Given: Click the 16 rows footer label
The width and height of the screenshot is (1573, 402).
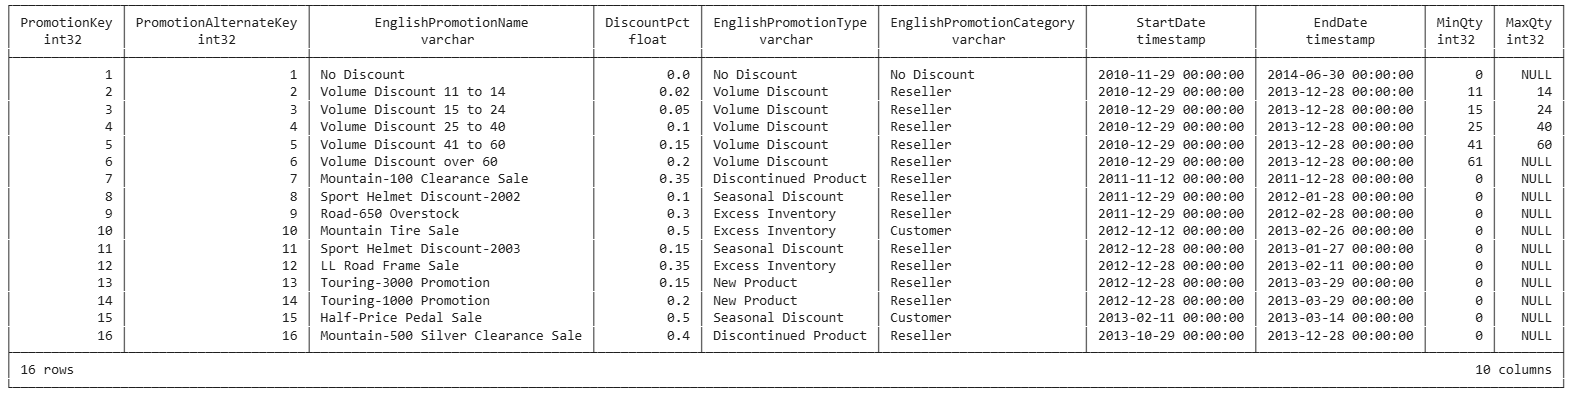Looking at the screenshot, I should click(x=47, y=370).
